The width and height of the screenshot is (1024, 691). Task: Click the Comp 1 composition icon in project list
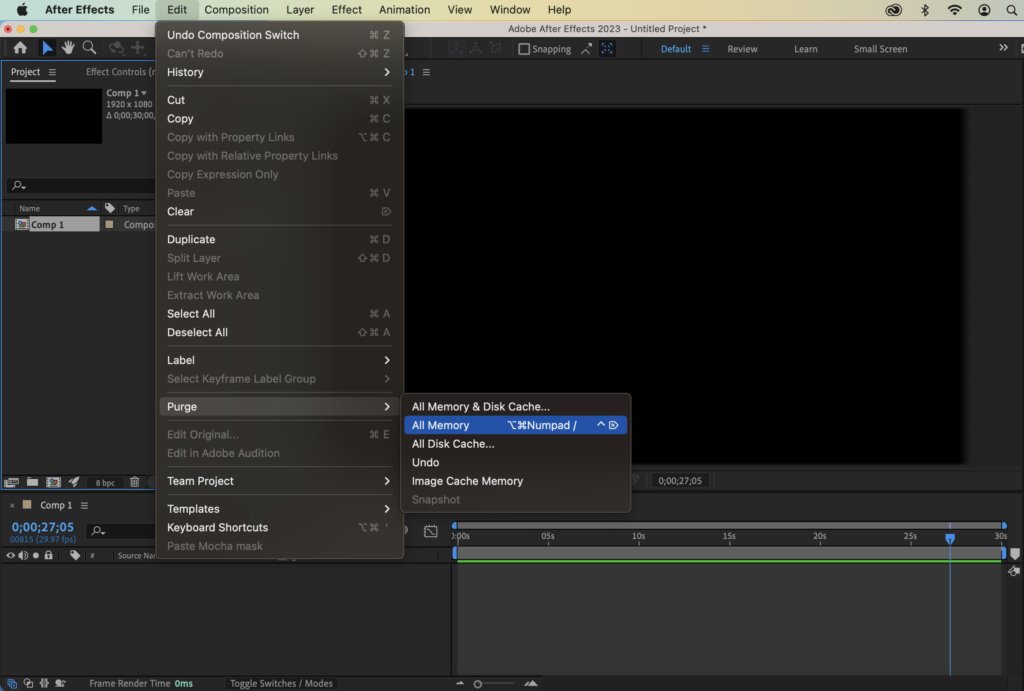[22, 224]
